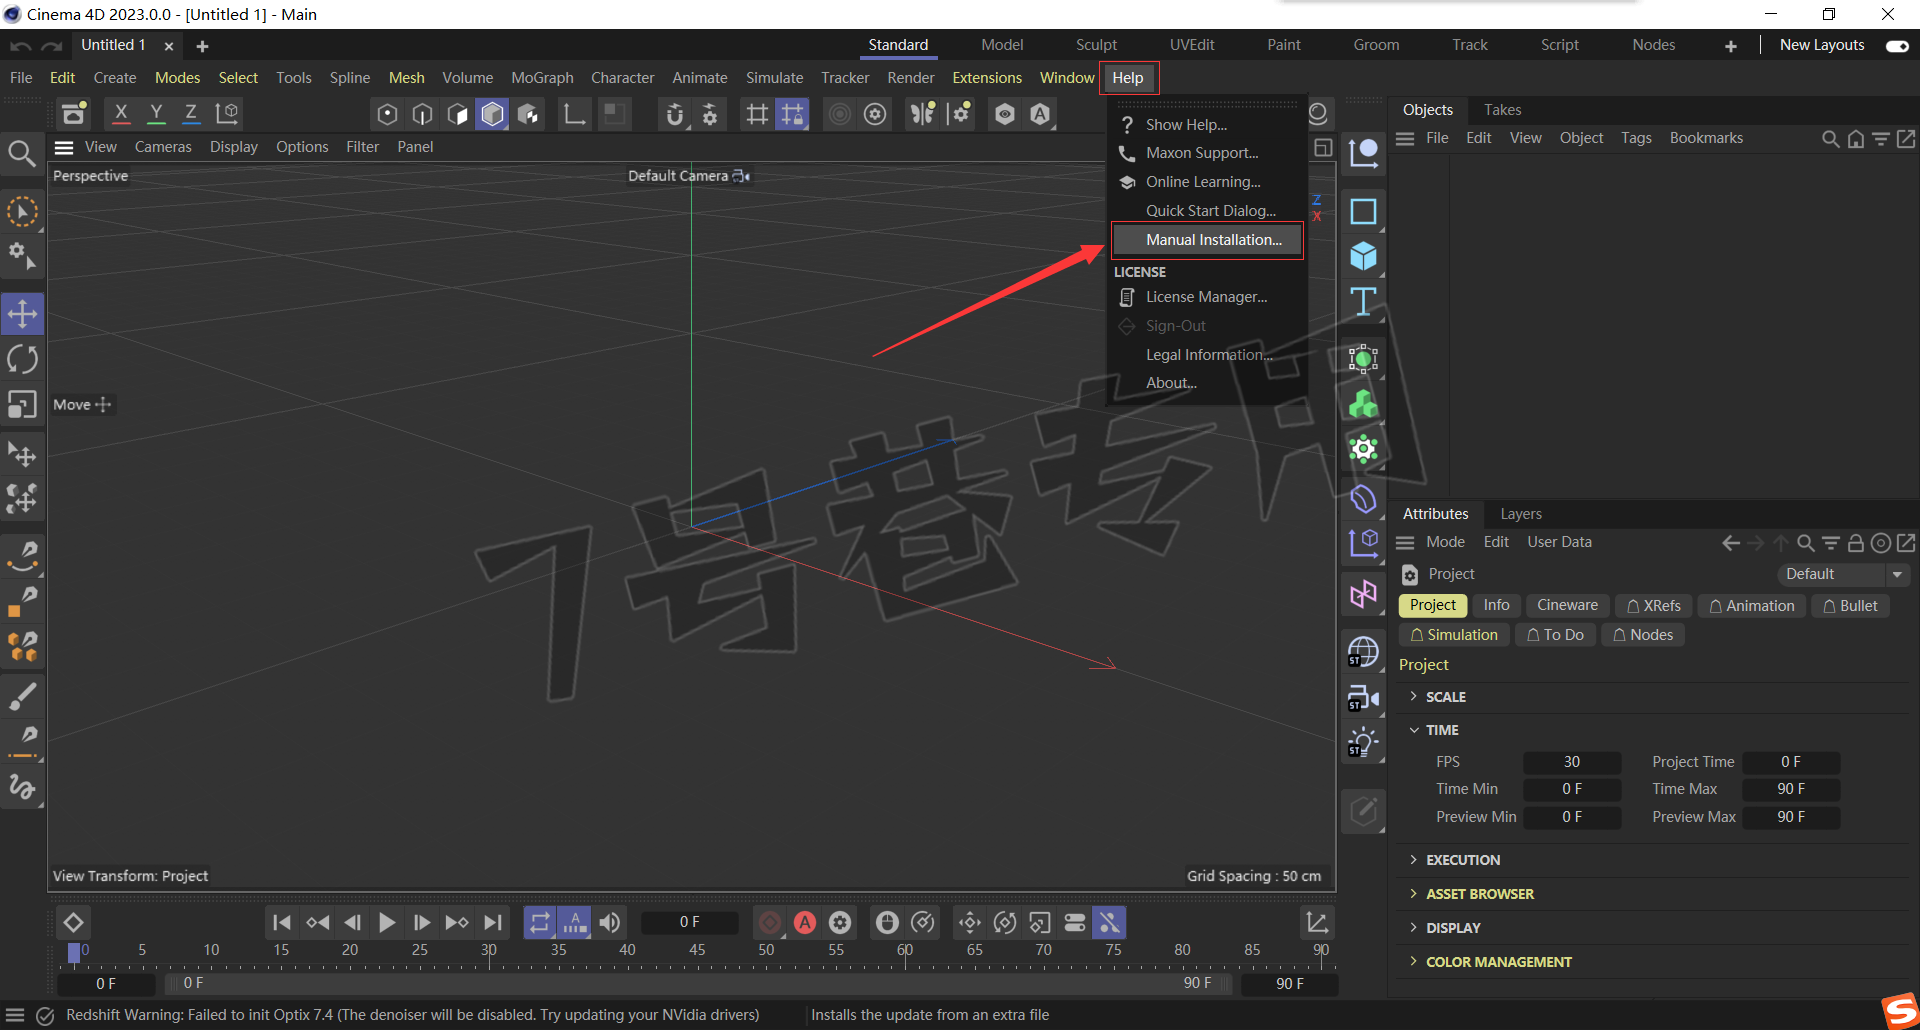Image resolution: width=1920 pixels, height=1030 pixels.
Task: Click back arrow in Attributes manager
Action: tap(1731, 543)
